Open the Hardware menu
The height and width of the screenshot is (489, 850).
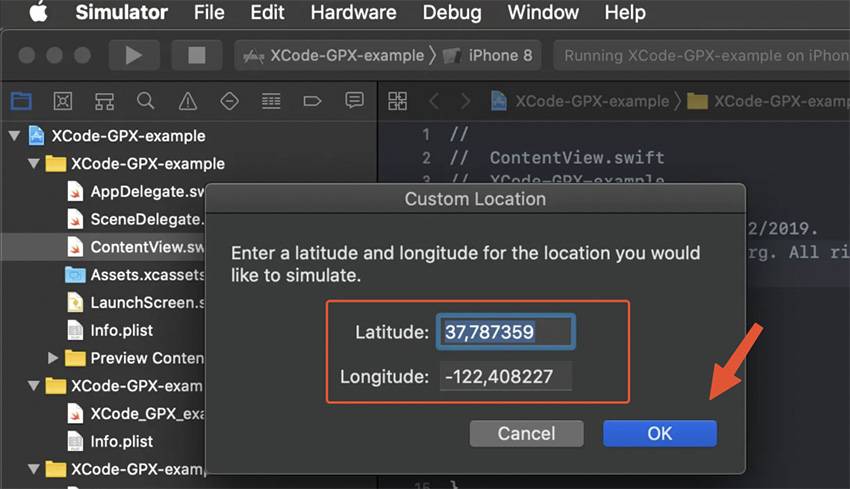(353, 12)
